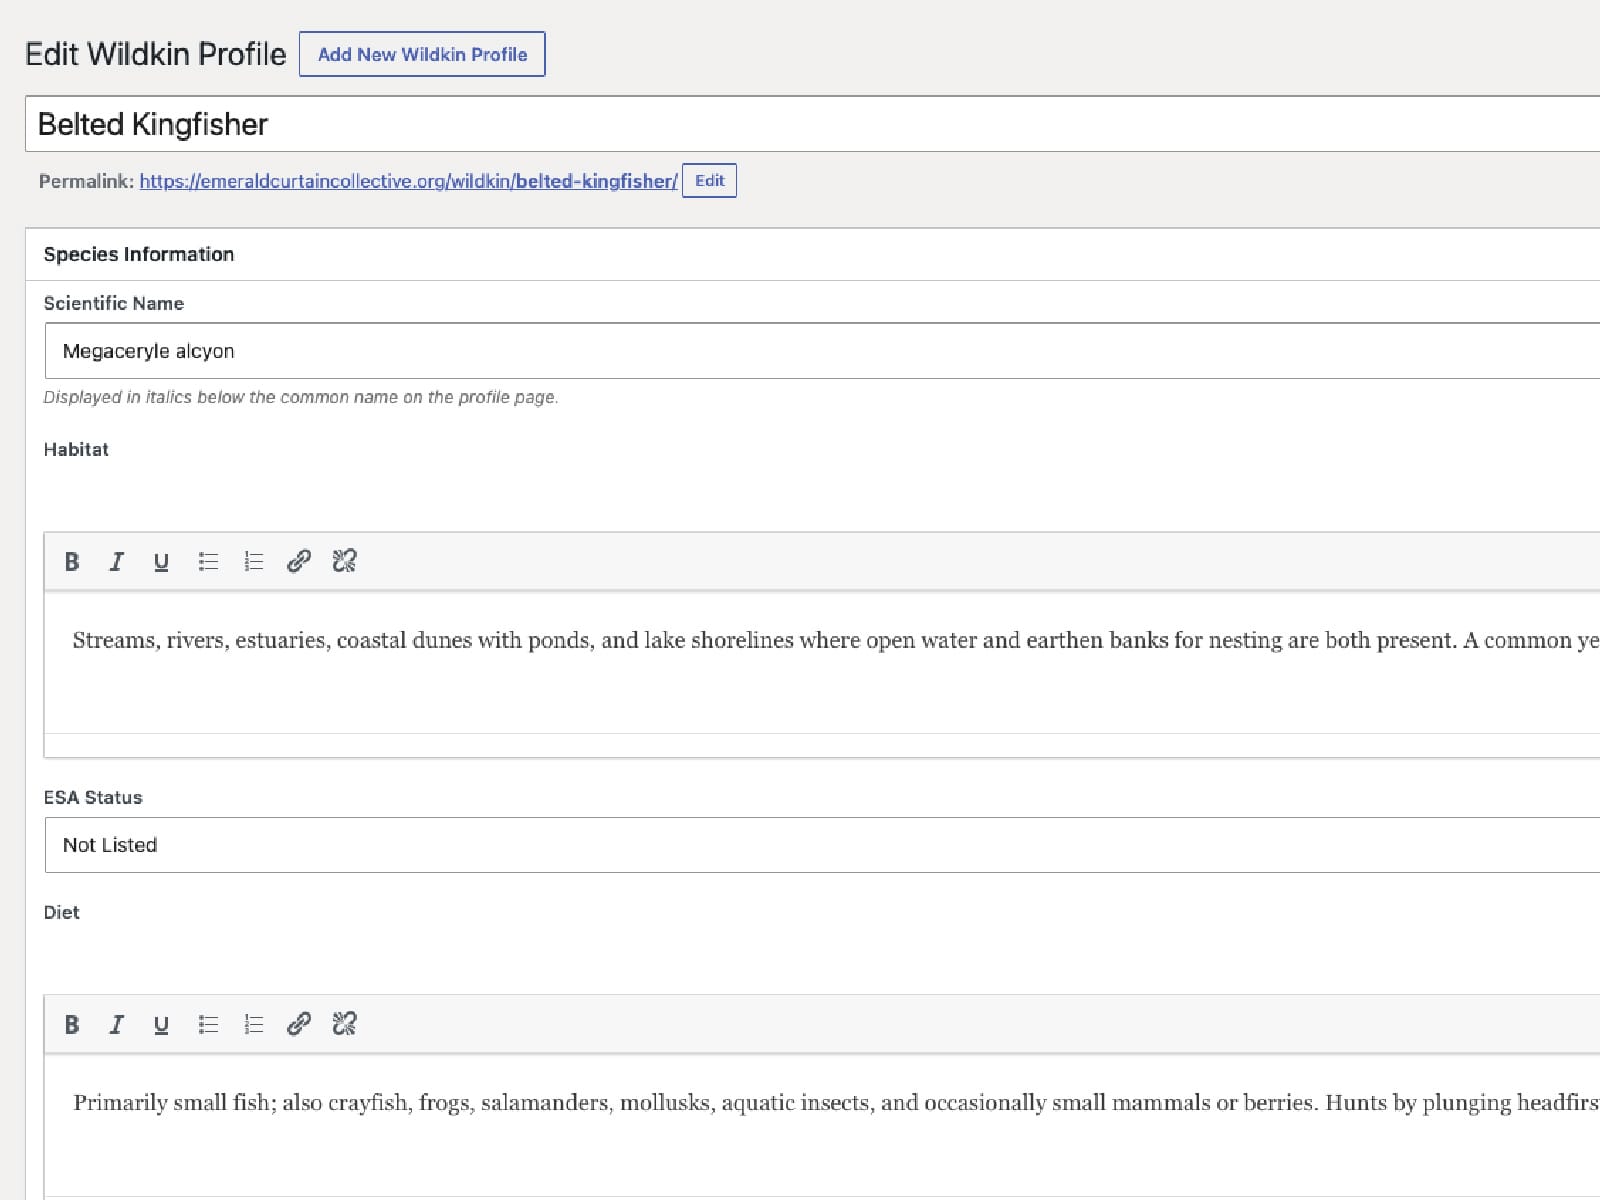Viewport: 1600px width, 1200px height.
Task: Click the 'Displayed in italics' help text
Action: click(301, 397)
